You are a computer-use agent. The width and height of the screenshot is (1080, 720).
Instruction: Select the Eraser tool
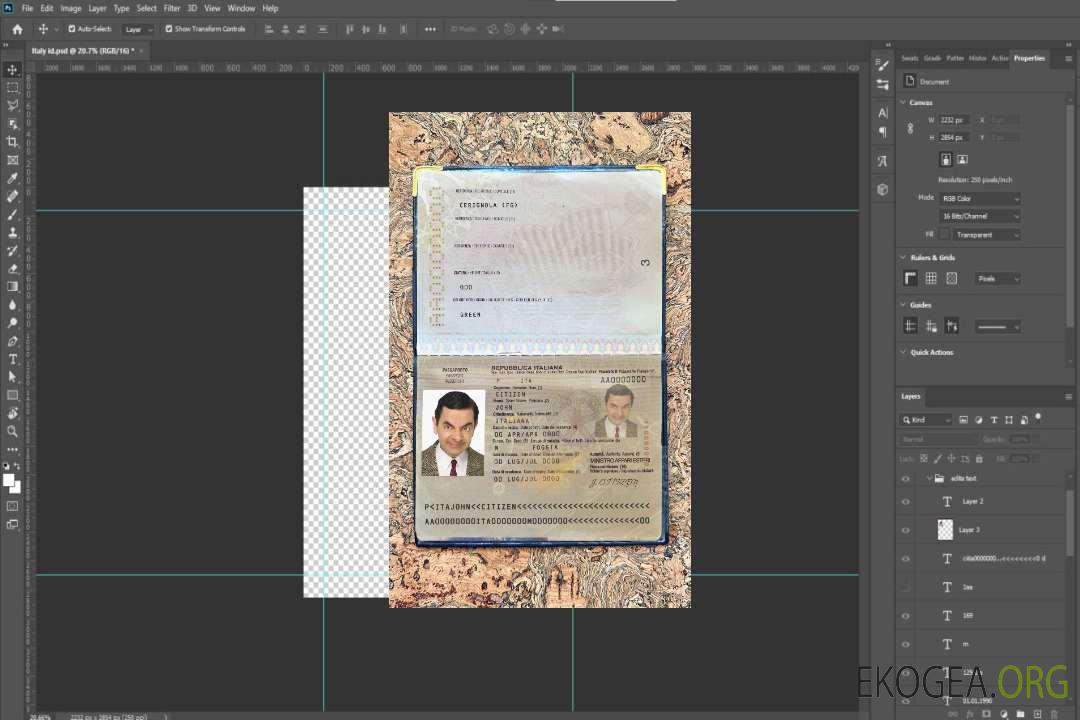pyautogui.click(x=12, y=269)
